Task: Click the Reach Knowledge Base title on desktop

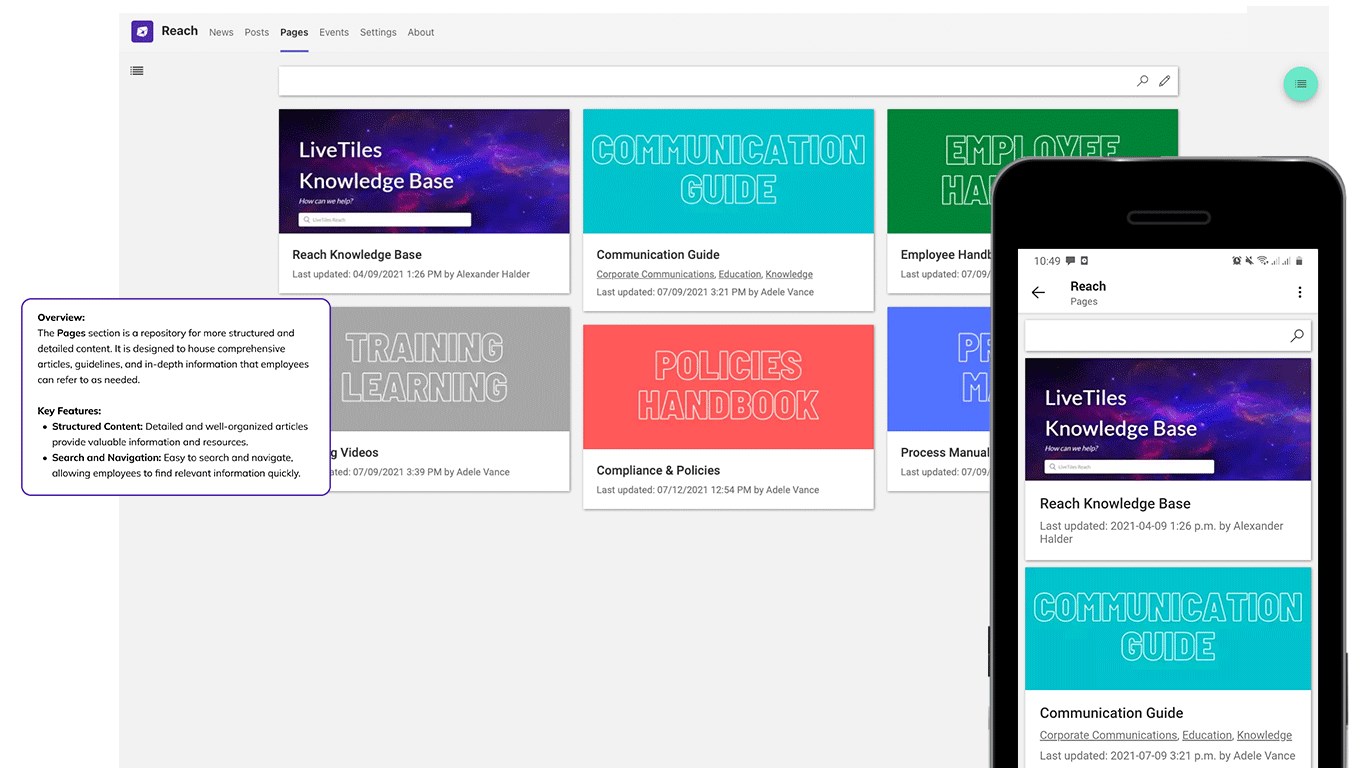Action: [357, 255]
